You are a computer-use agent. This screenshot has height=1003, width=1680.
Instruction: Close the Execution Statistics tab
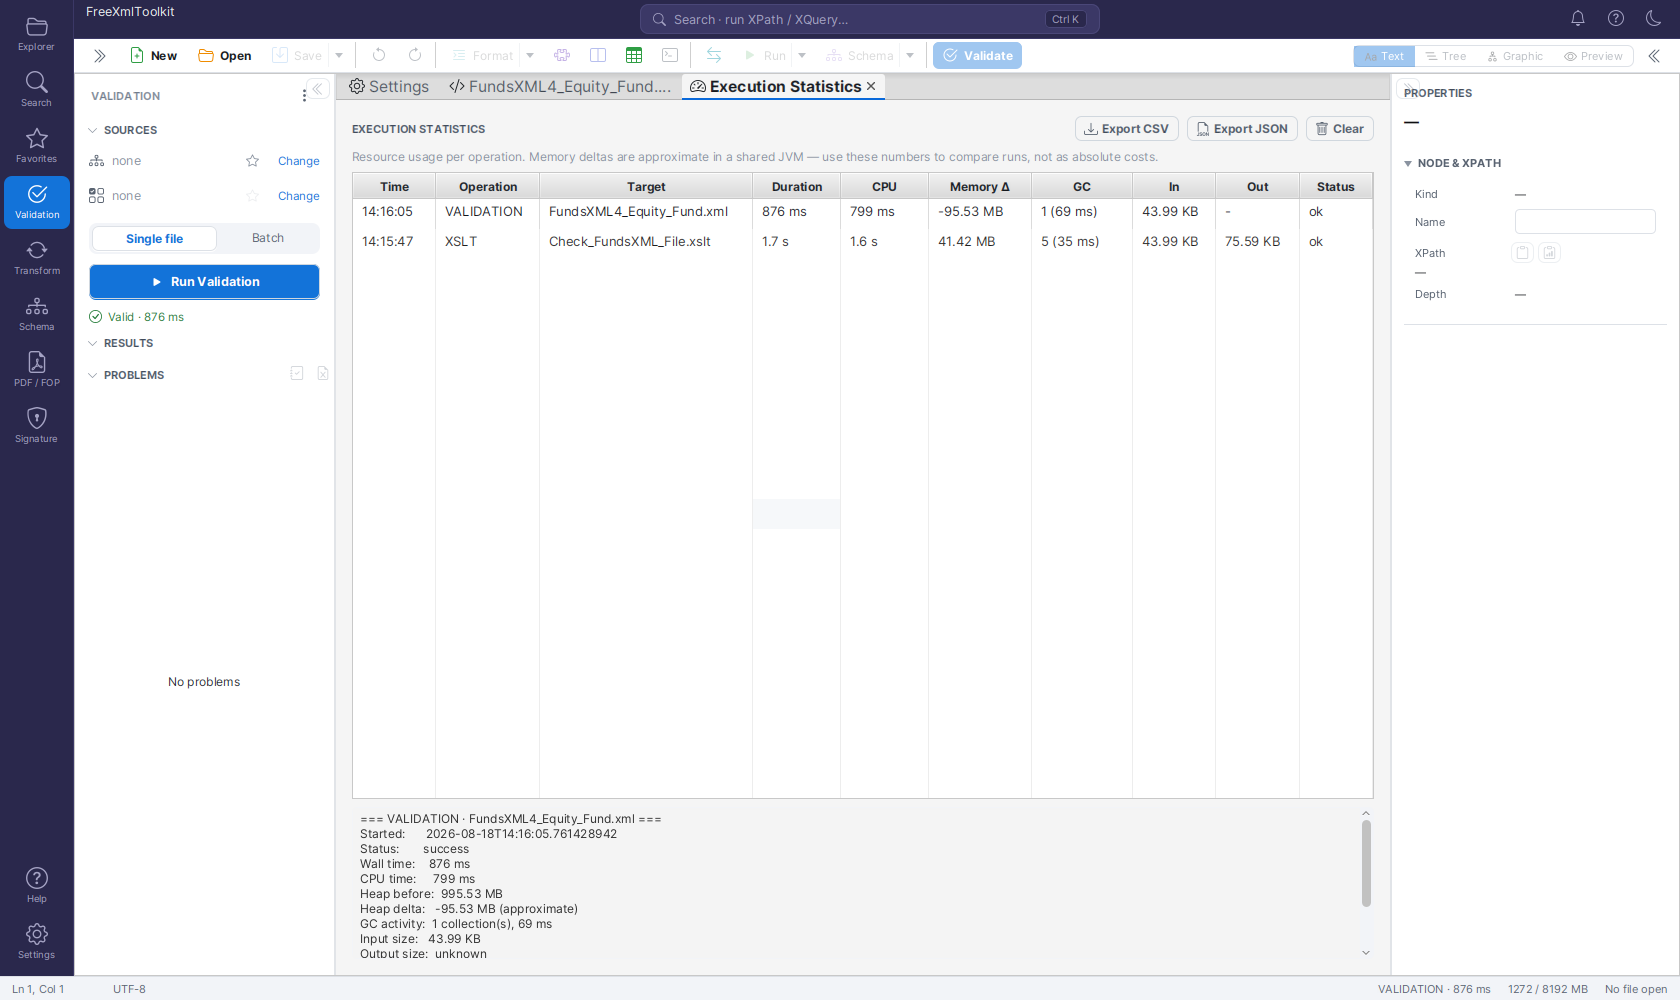point(871,87)
